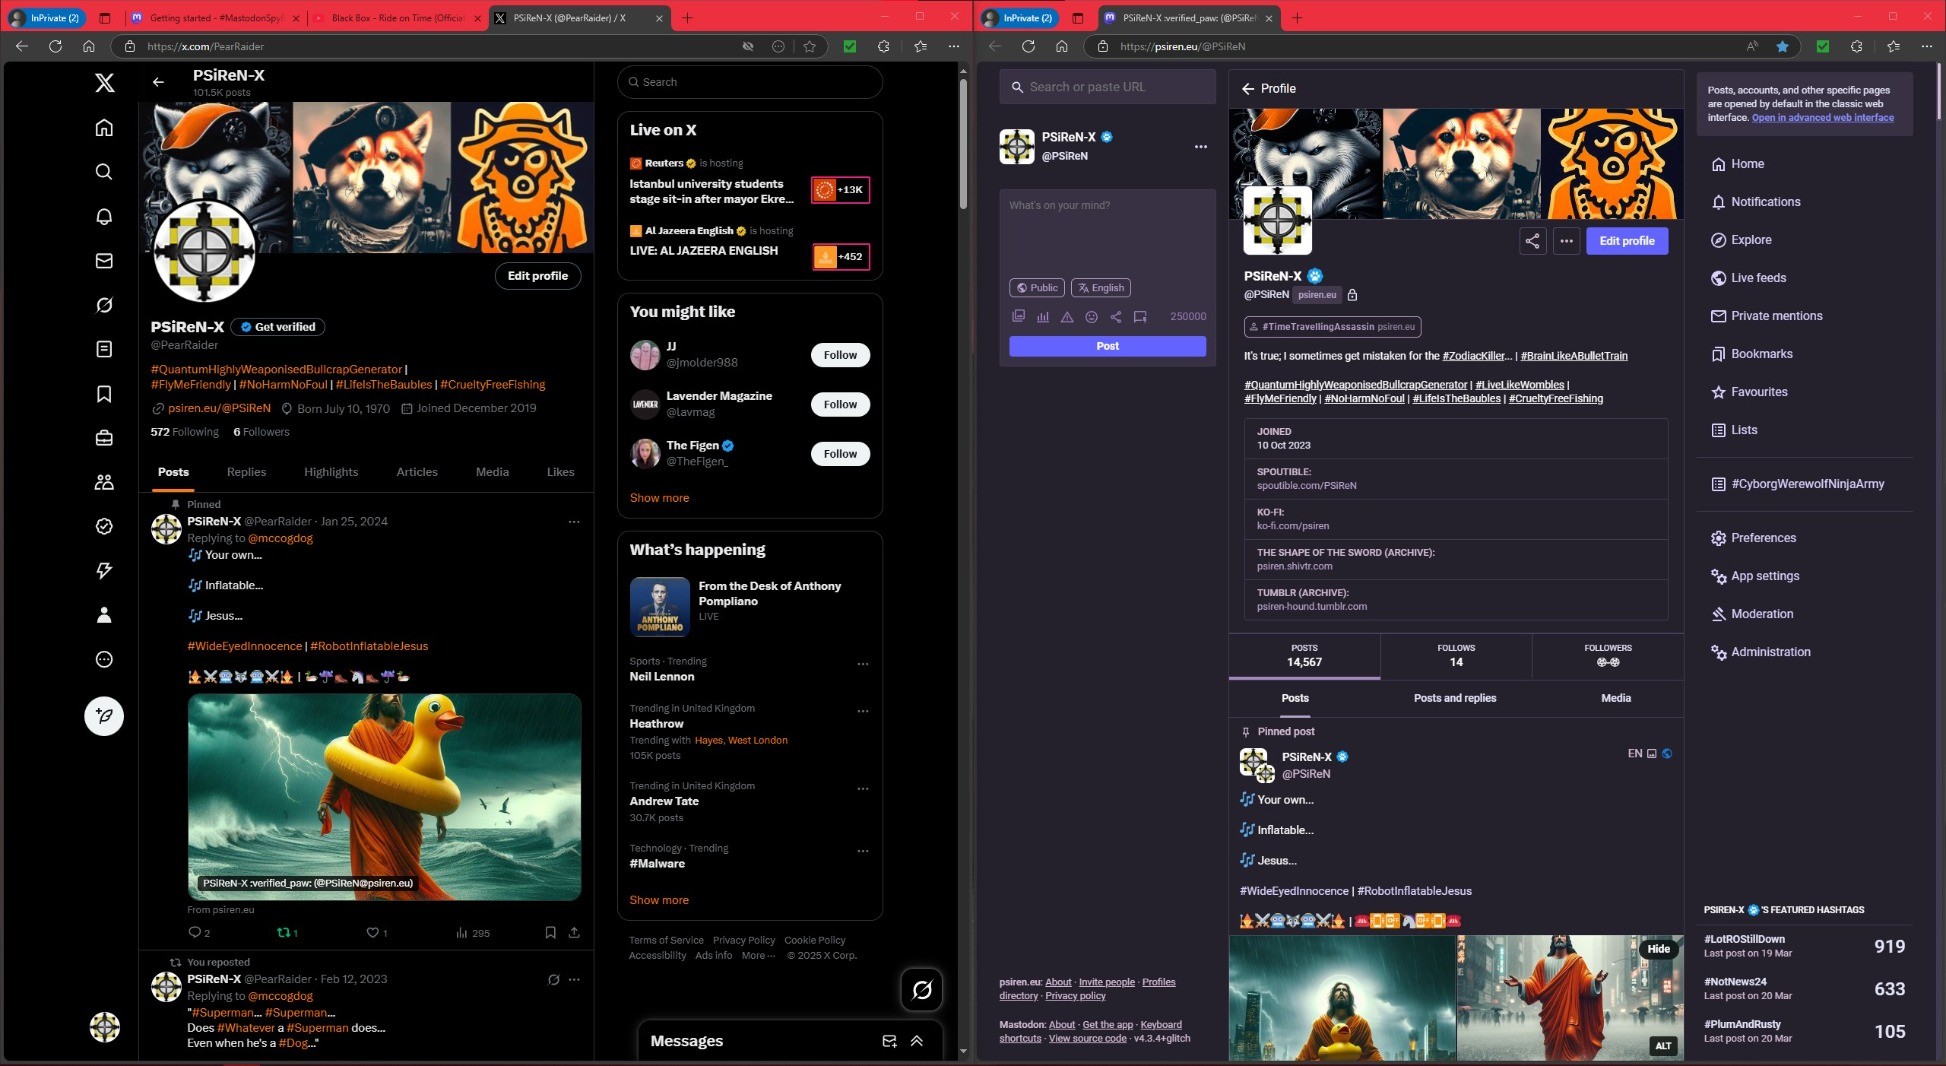Open X notifications bell icon
Viewport: 1946px width, 1066px height.
click(104, 216)
